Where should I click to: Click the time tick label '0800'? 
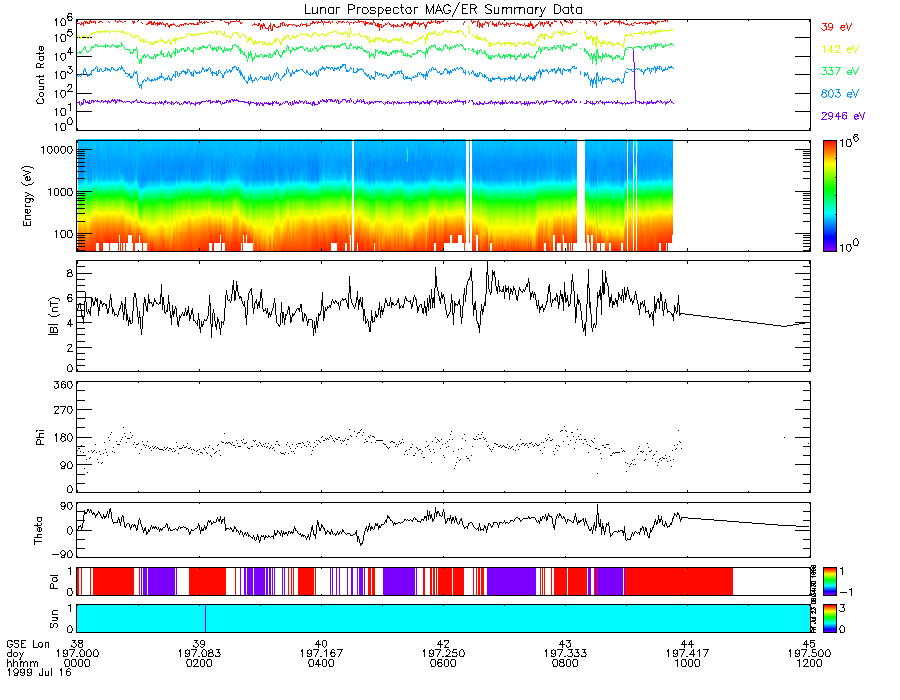tap(565, 663)
